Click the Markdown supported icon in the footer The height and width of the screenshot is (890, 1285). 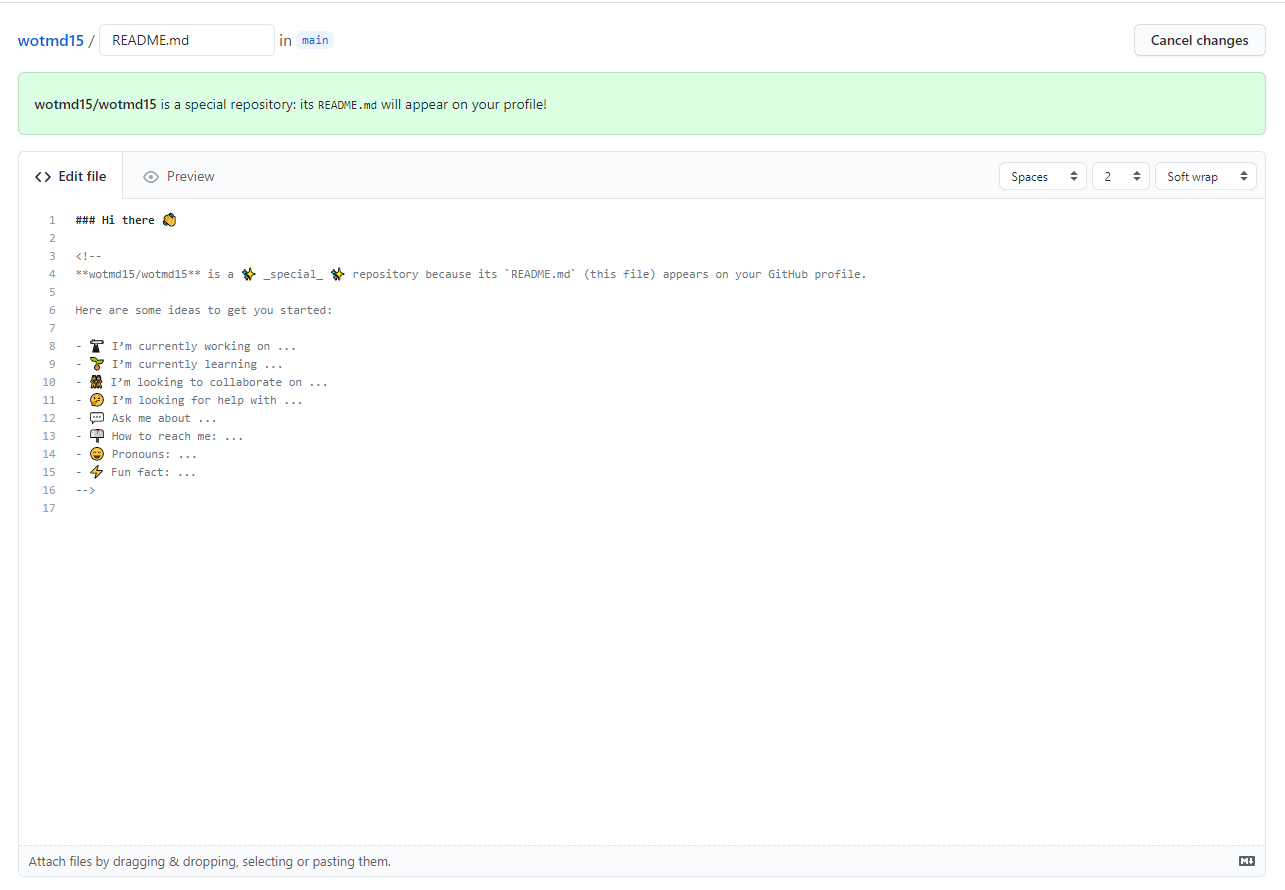click(x=1246, y=860)
